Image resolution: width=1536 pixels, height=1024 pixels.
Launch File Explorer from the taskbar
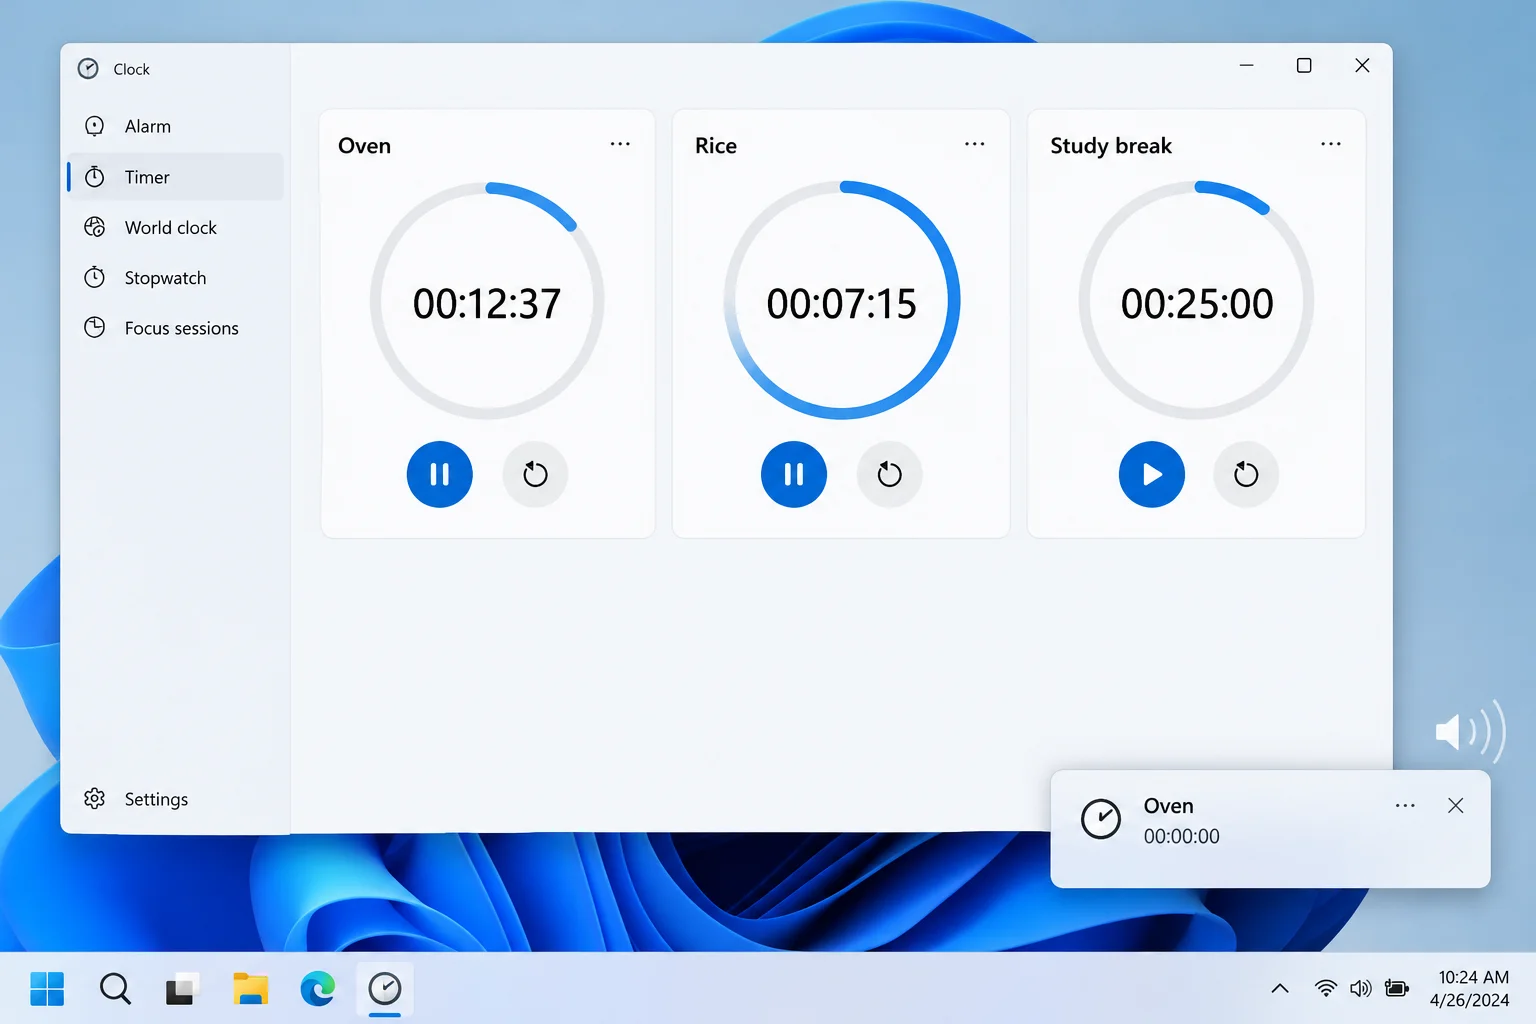pyautogui.click(x=250, y=989)
